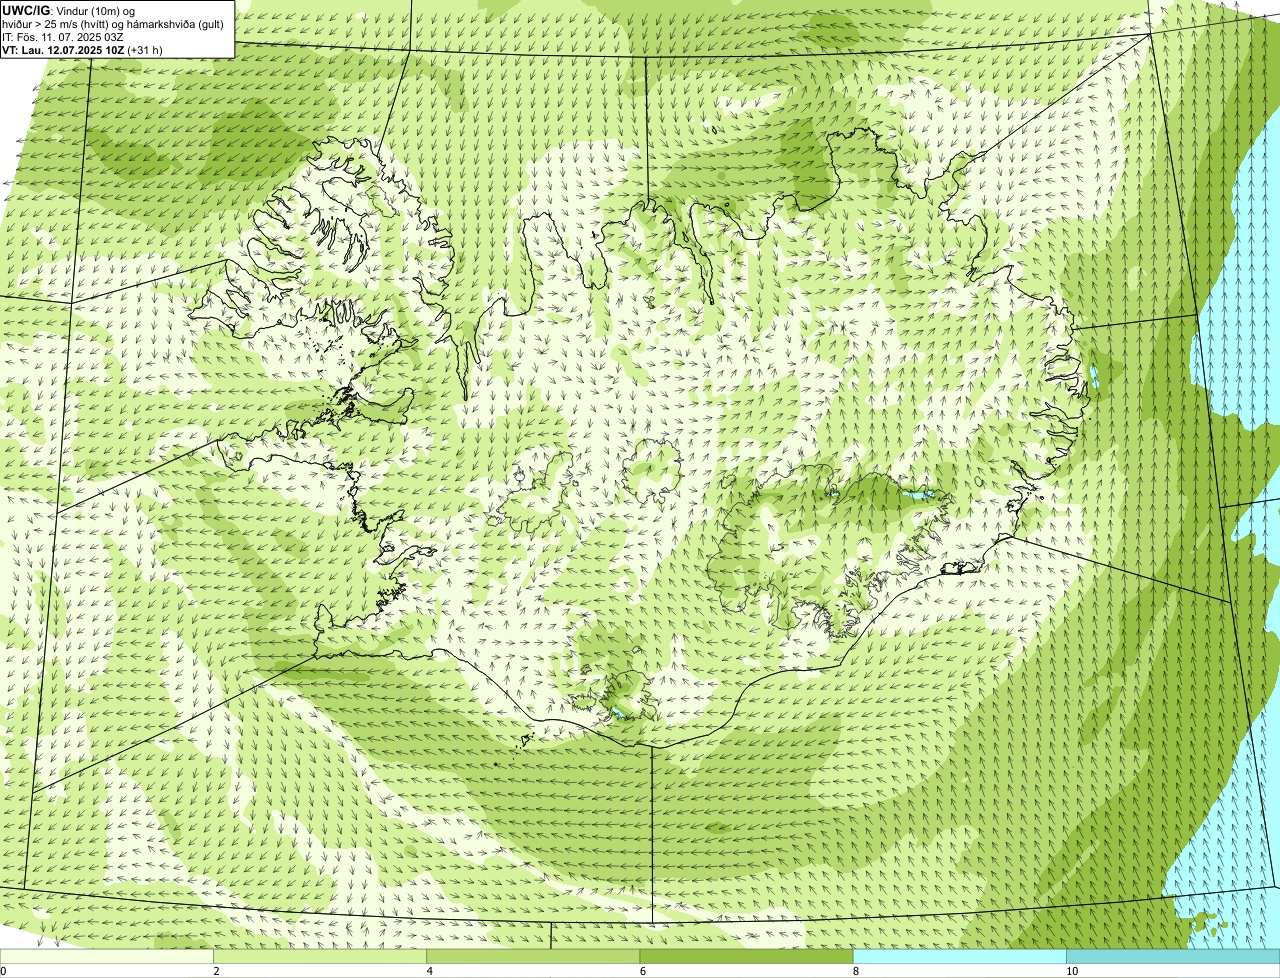
Task: Click the 8–10 m/s light cyan legend segment
Action: (959, 957)
